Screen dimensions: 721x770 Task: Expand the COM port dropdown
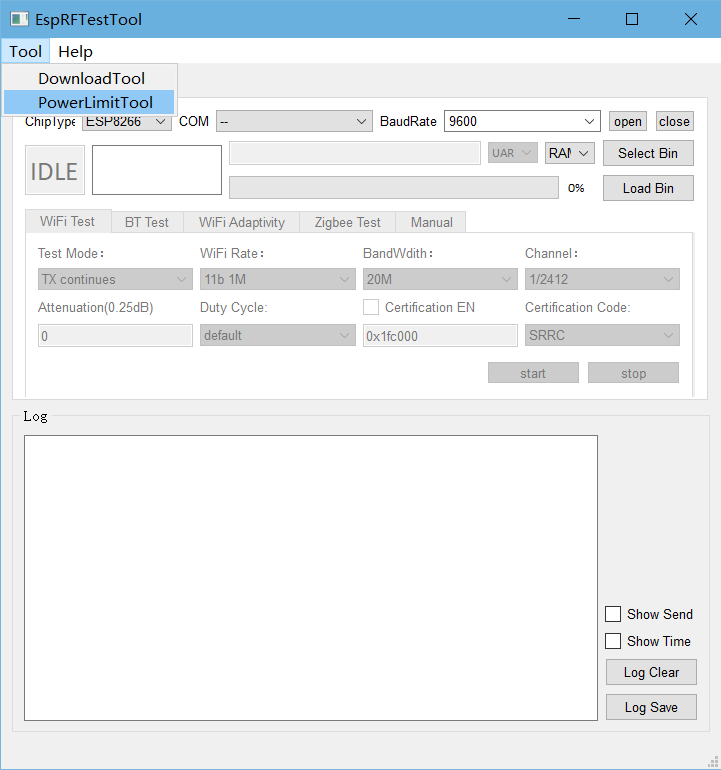point(294,121)
